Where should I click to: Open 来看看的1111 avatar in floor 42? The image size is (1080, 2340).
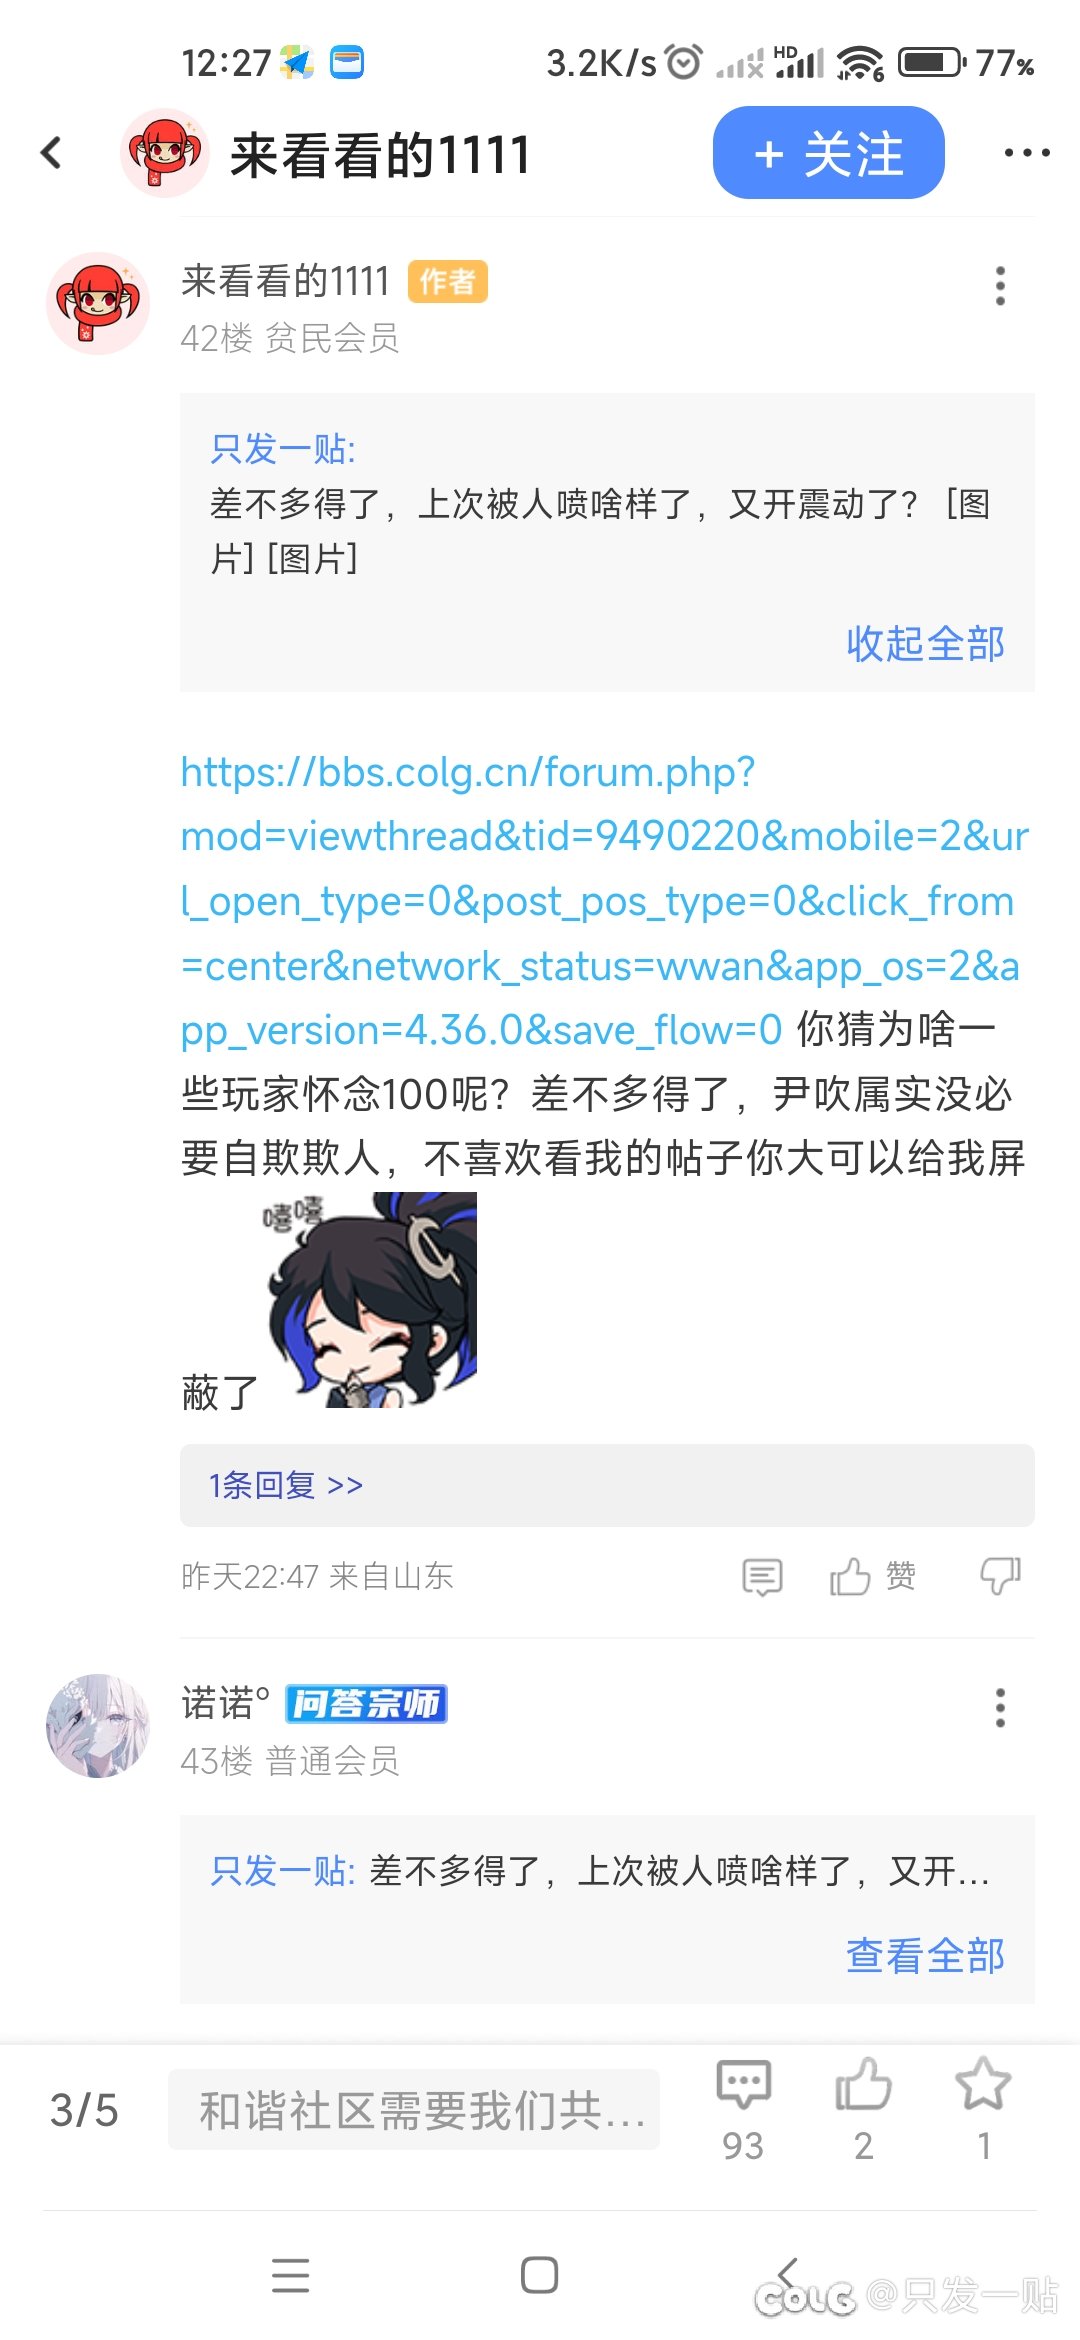pos(98,303)
